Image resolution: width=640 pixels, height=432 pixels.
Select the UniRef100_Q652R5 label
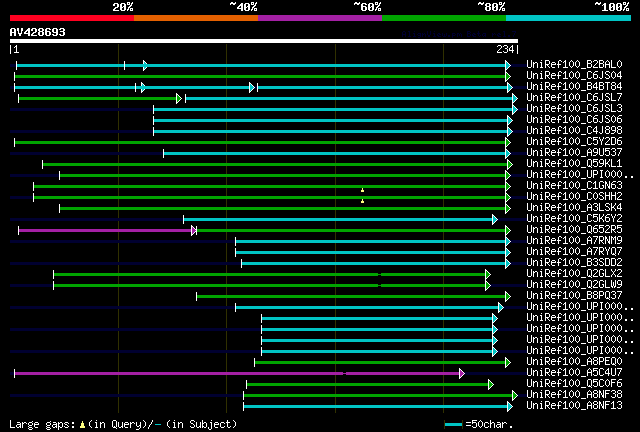tap(574, 230)
